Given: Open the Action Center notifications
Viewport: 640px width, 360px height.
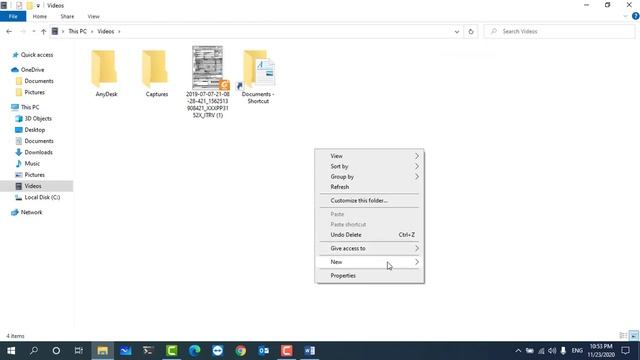Looking at the screenshot, I should [625, 351].
